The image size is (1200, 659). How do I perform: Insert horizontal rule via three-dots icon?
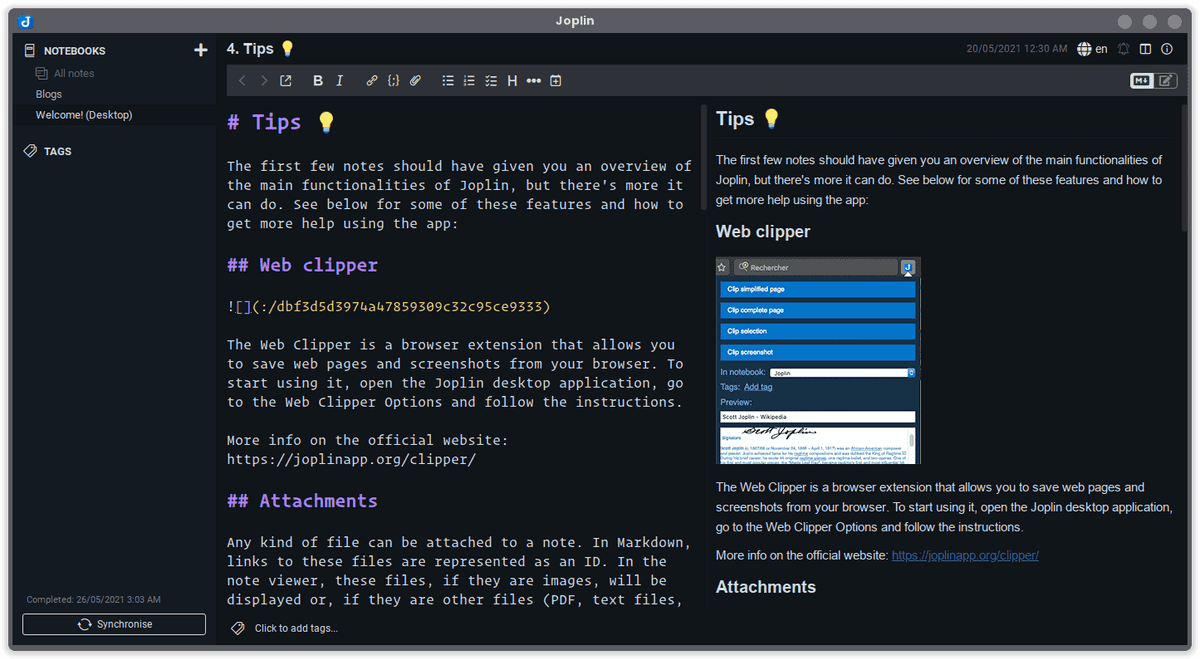tap(534, 81)
